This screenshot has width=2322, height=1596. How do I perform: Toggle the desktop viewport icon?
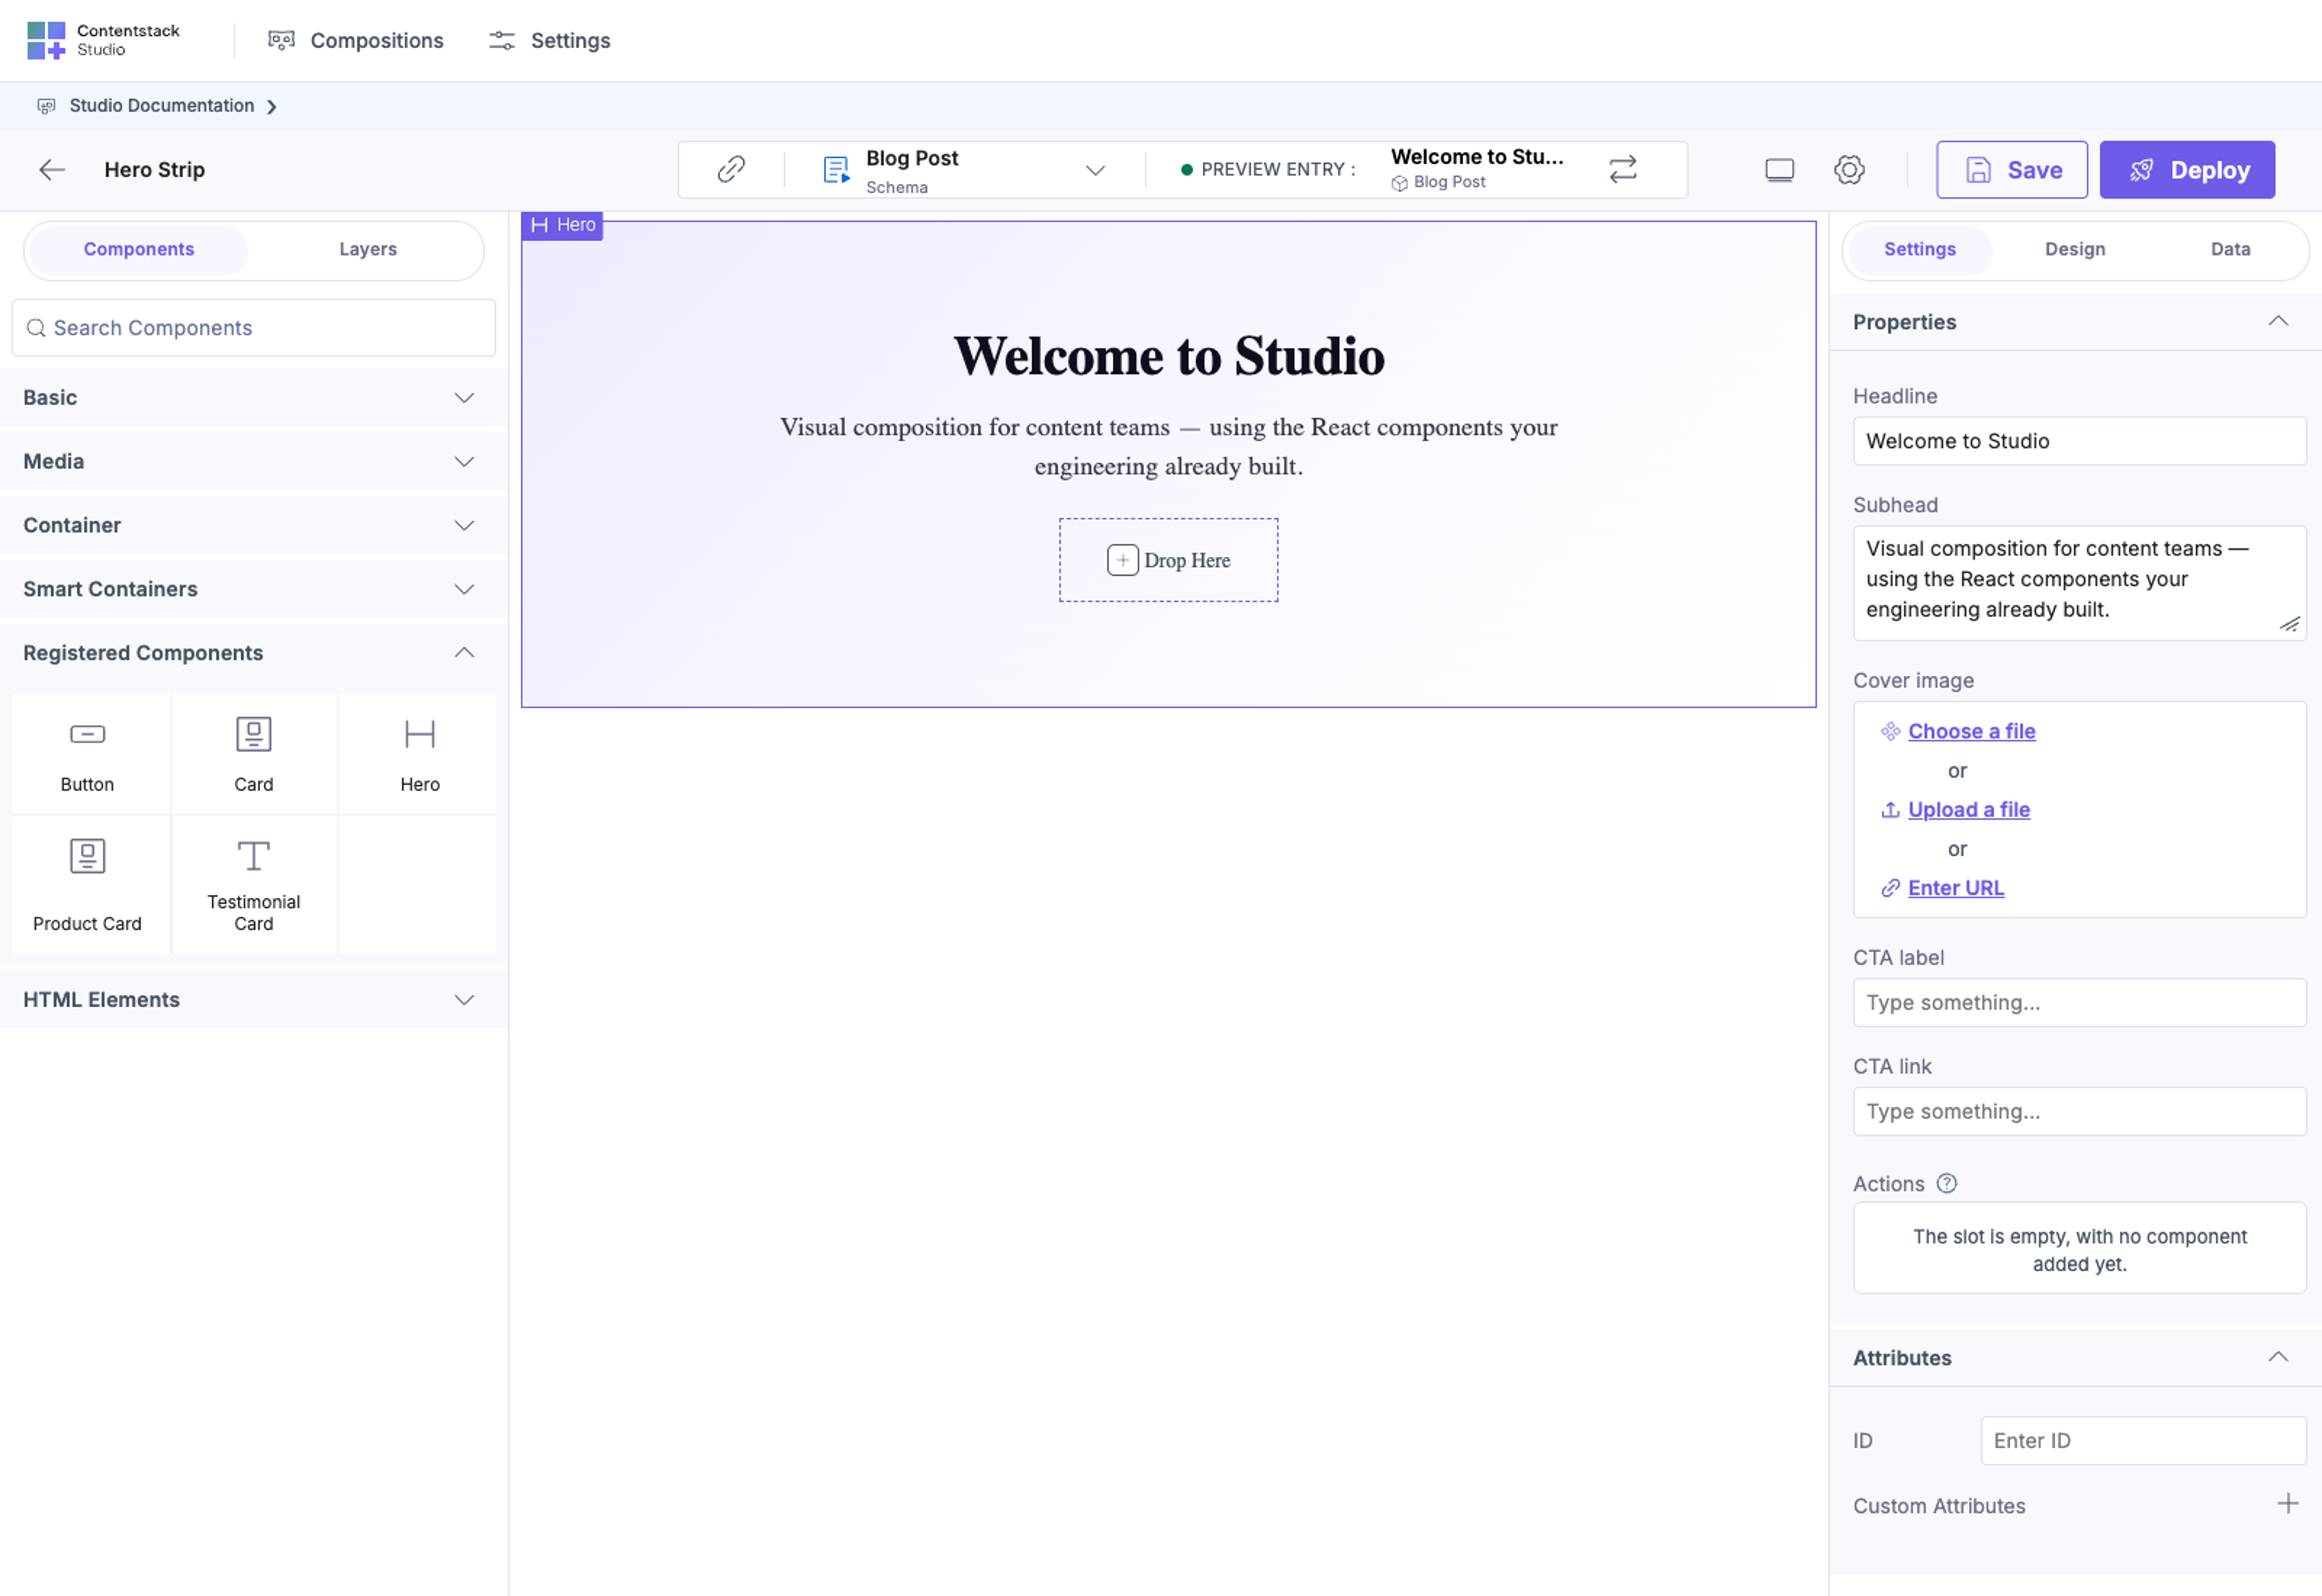[1779, 170]
